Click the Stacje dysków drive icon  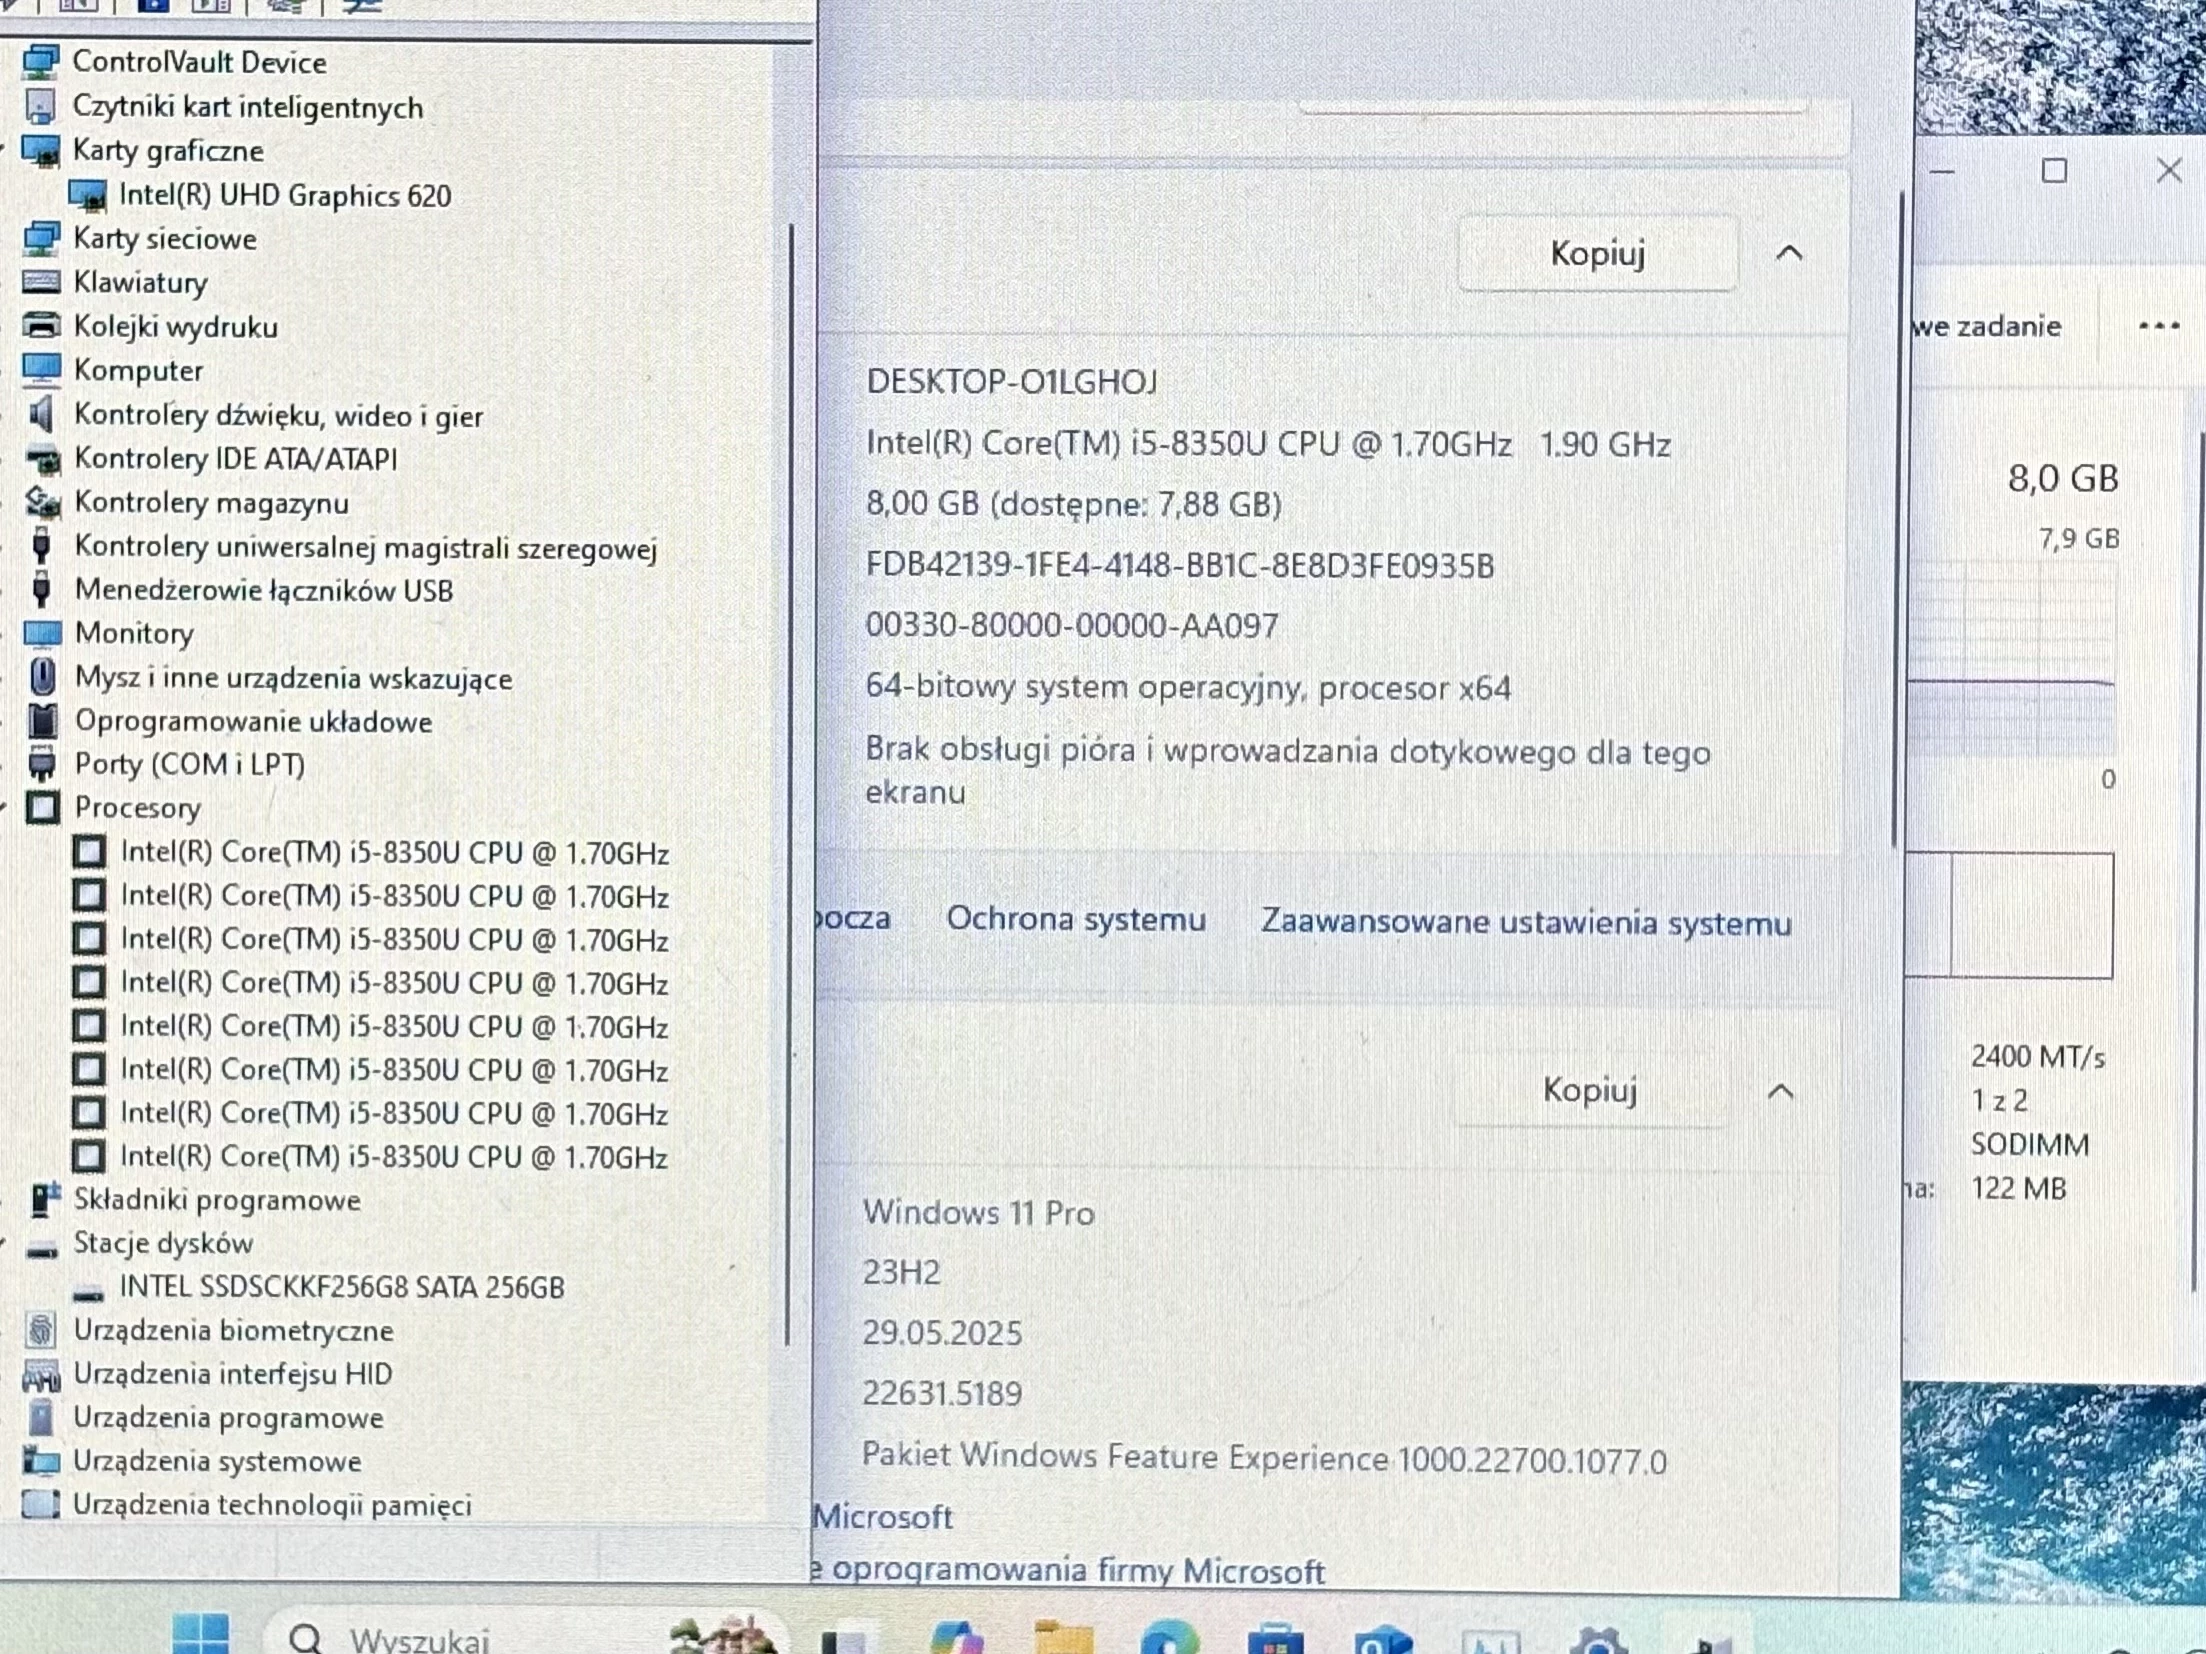click(x=42, y=1249)
